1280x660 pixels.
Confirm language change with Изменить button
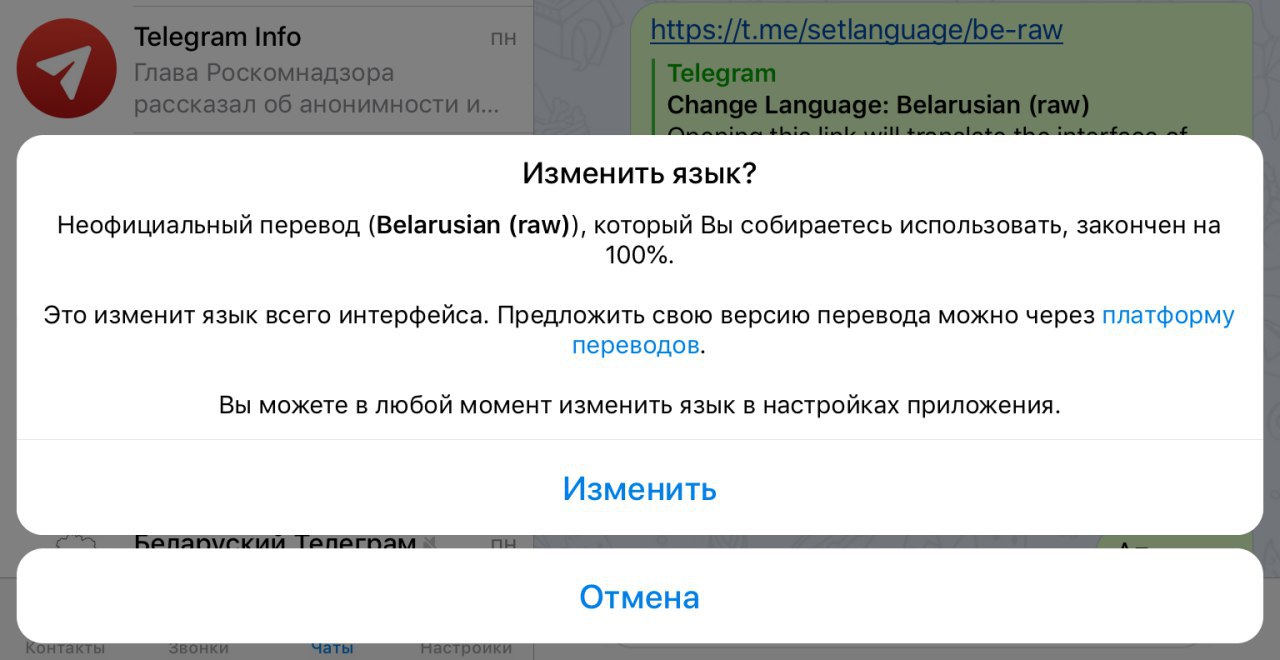[640, 488]
